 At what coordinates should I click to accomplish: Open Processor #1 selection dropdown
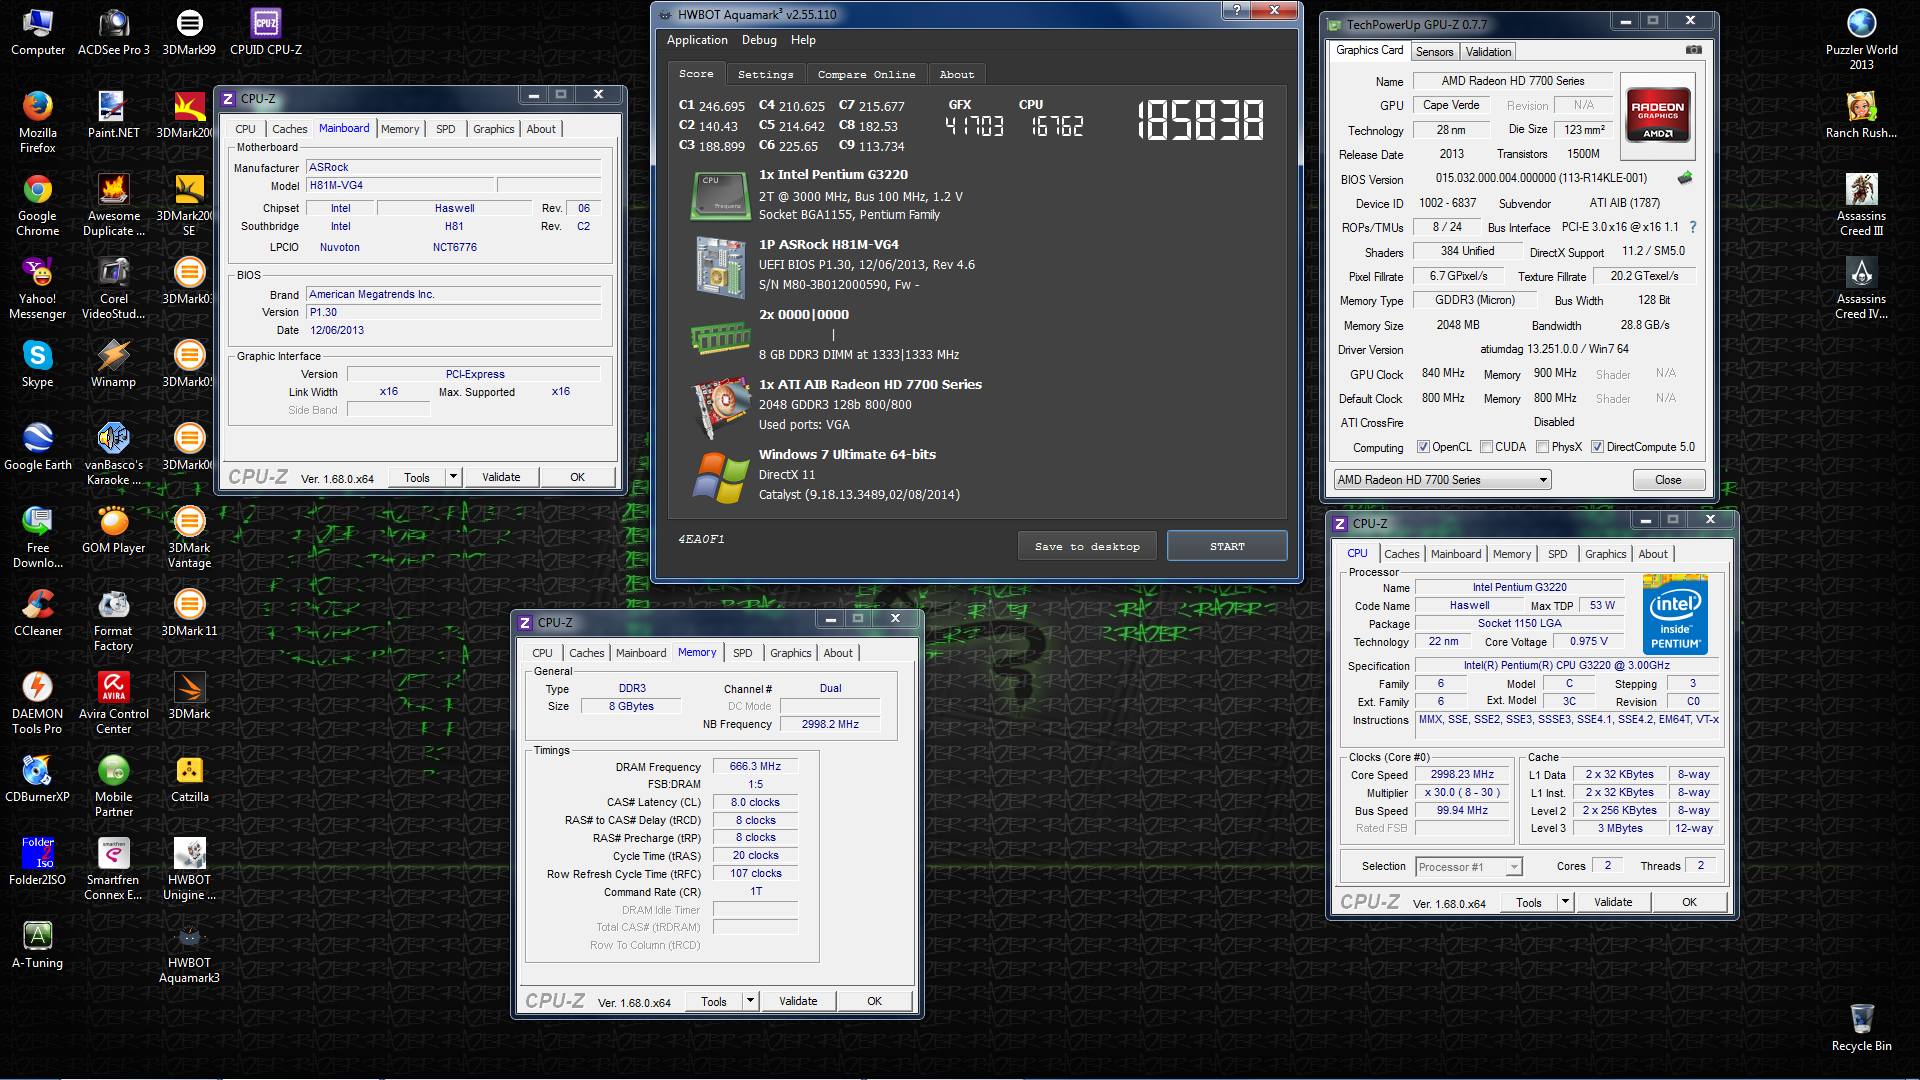(1468, 867)
